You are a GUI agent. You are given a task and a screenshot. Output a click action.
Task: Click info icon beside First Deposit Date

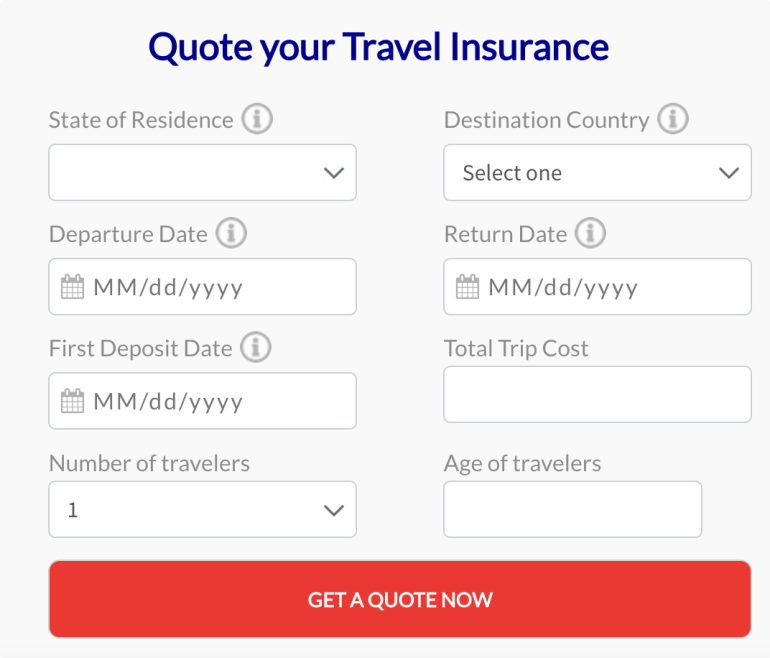coord(256,348)
